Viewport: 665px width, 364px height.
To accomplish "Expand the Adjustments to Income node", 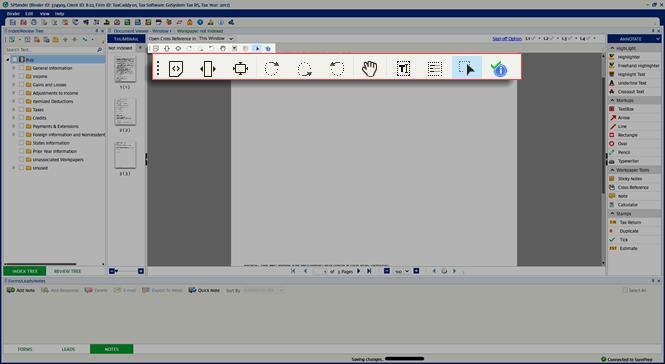I will (x=14, y=93).
